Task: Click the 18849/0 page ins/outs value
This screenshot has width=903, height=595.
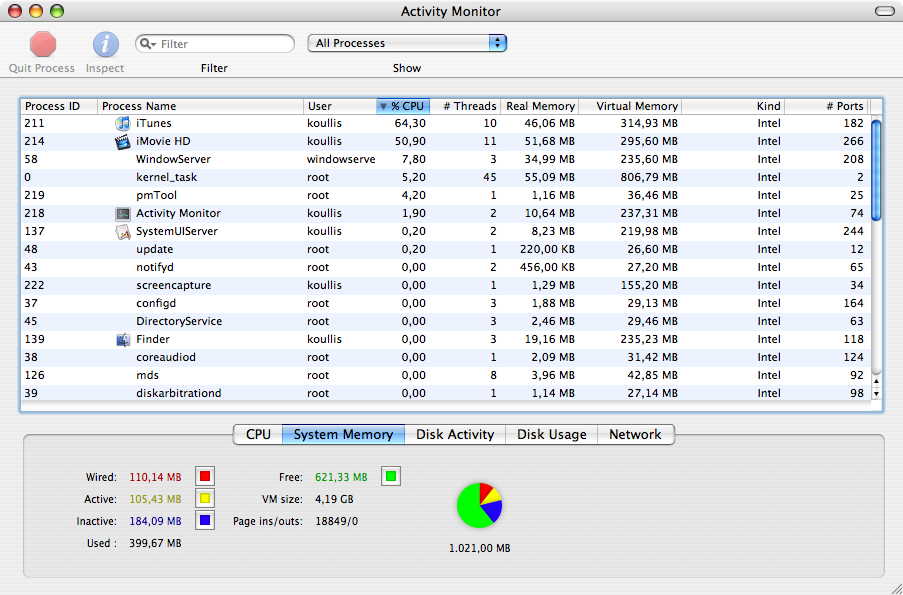Action: click(x=336, y=521)
